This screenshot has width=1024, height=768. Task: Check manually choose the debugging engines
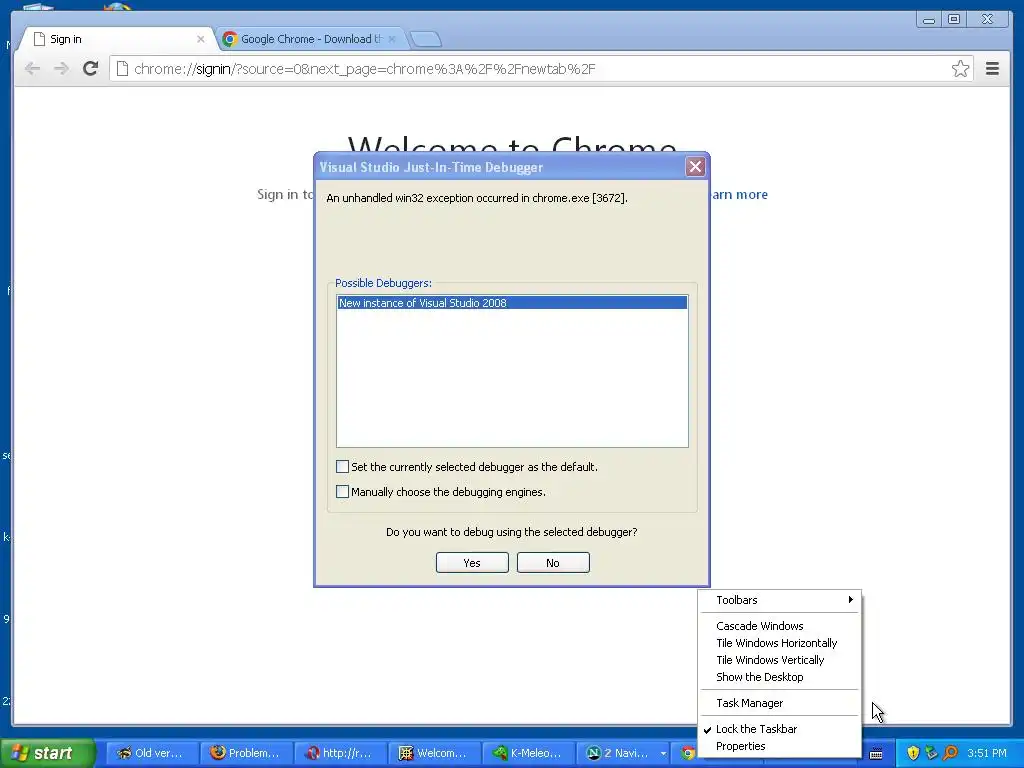coord(342,492)
